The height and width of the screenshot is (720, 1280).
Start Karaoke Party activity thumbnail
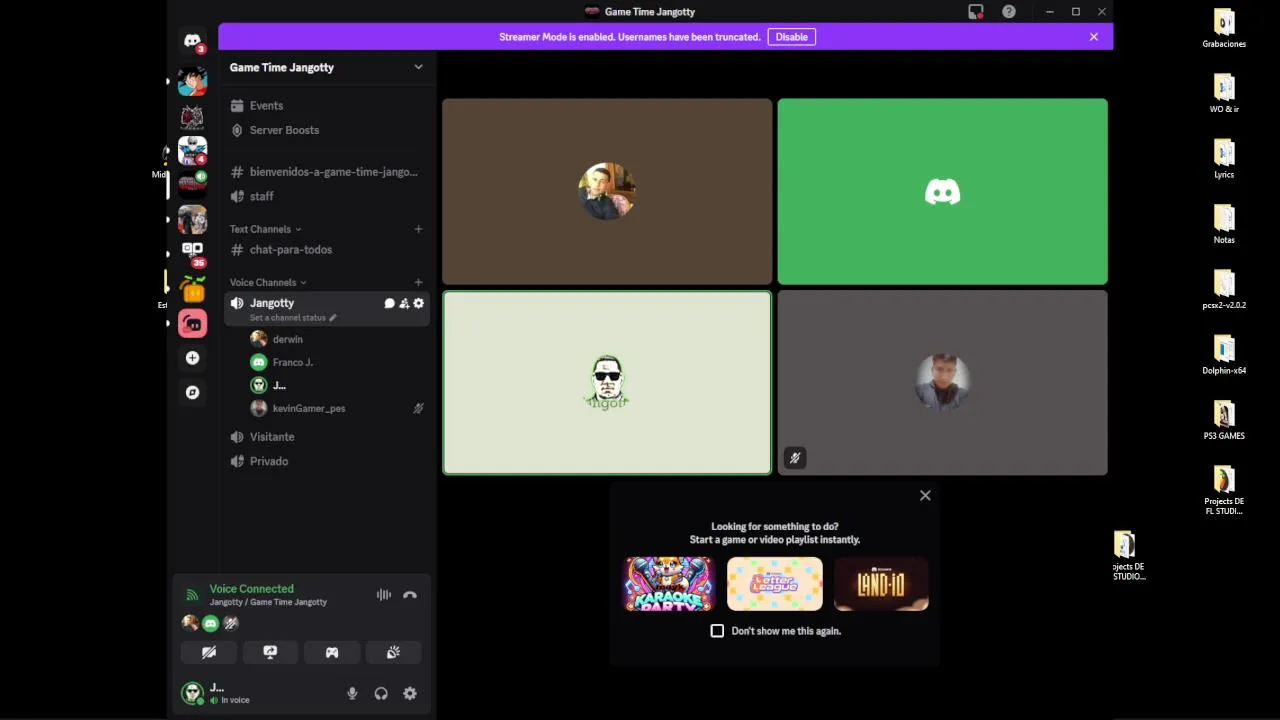click(x=669, y=584)
